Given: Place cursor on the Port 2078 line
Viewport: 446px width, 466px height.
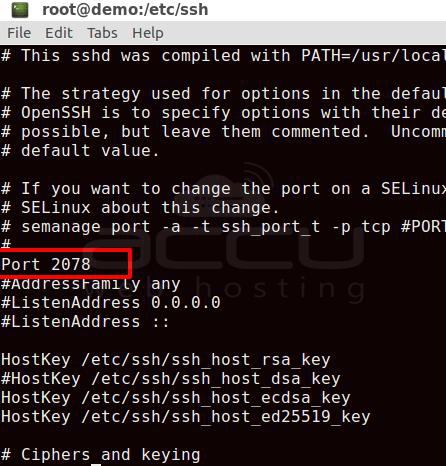Looking at the screenshot, I should [46, 264].
